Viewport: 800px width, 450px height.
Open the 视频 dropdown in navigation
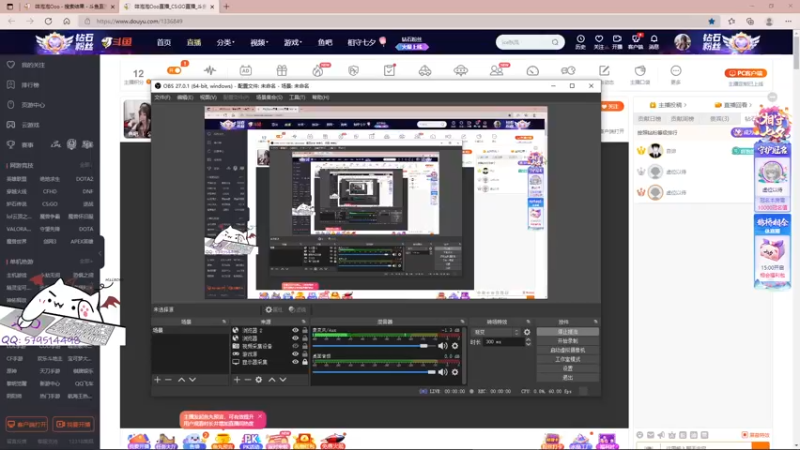click(x=259, y=42)
